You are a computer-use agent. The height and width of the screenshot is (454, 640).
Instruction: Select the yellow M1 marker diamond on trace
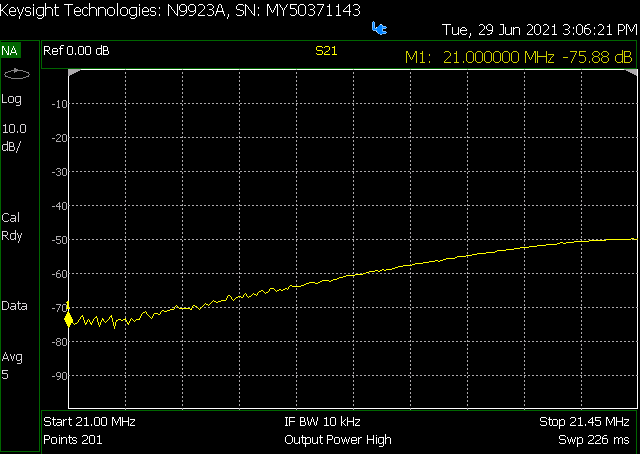(69, 319)
